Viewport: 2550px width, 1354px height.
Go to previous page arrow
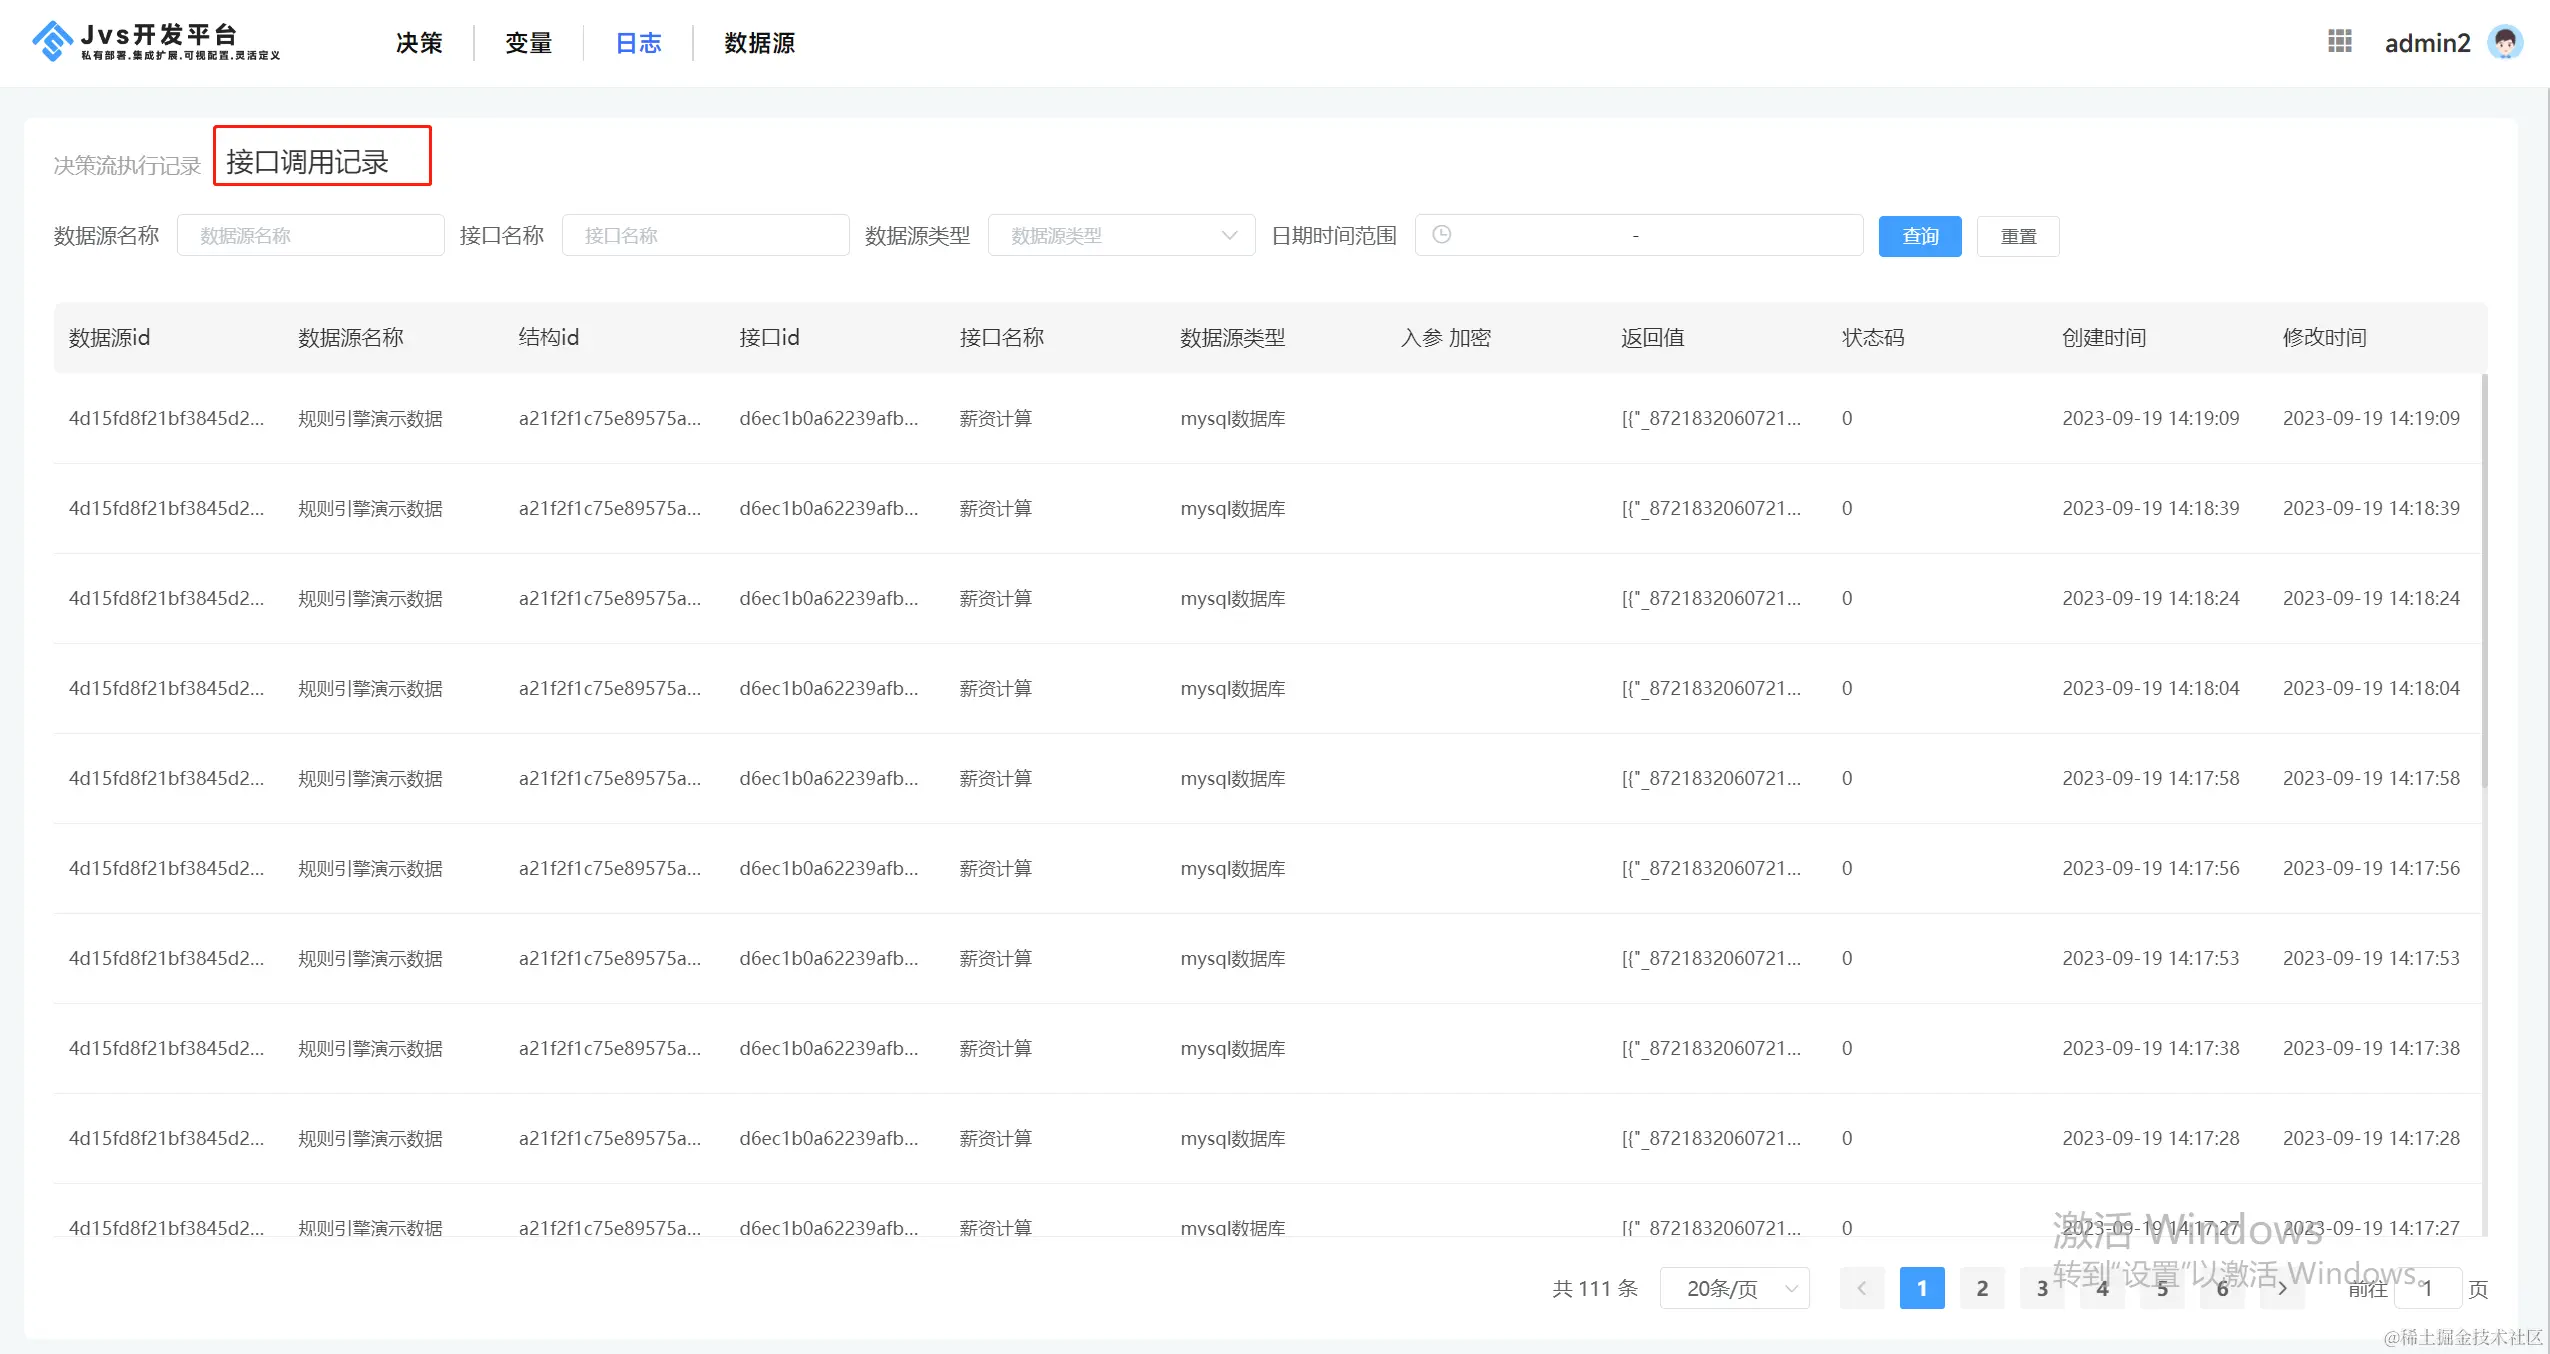click(x=1861, y=1288)
